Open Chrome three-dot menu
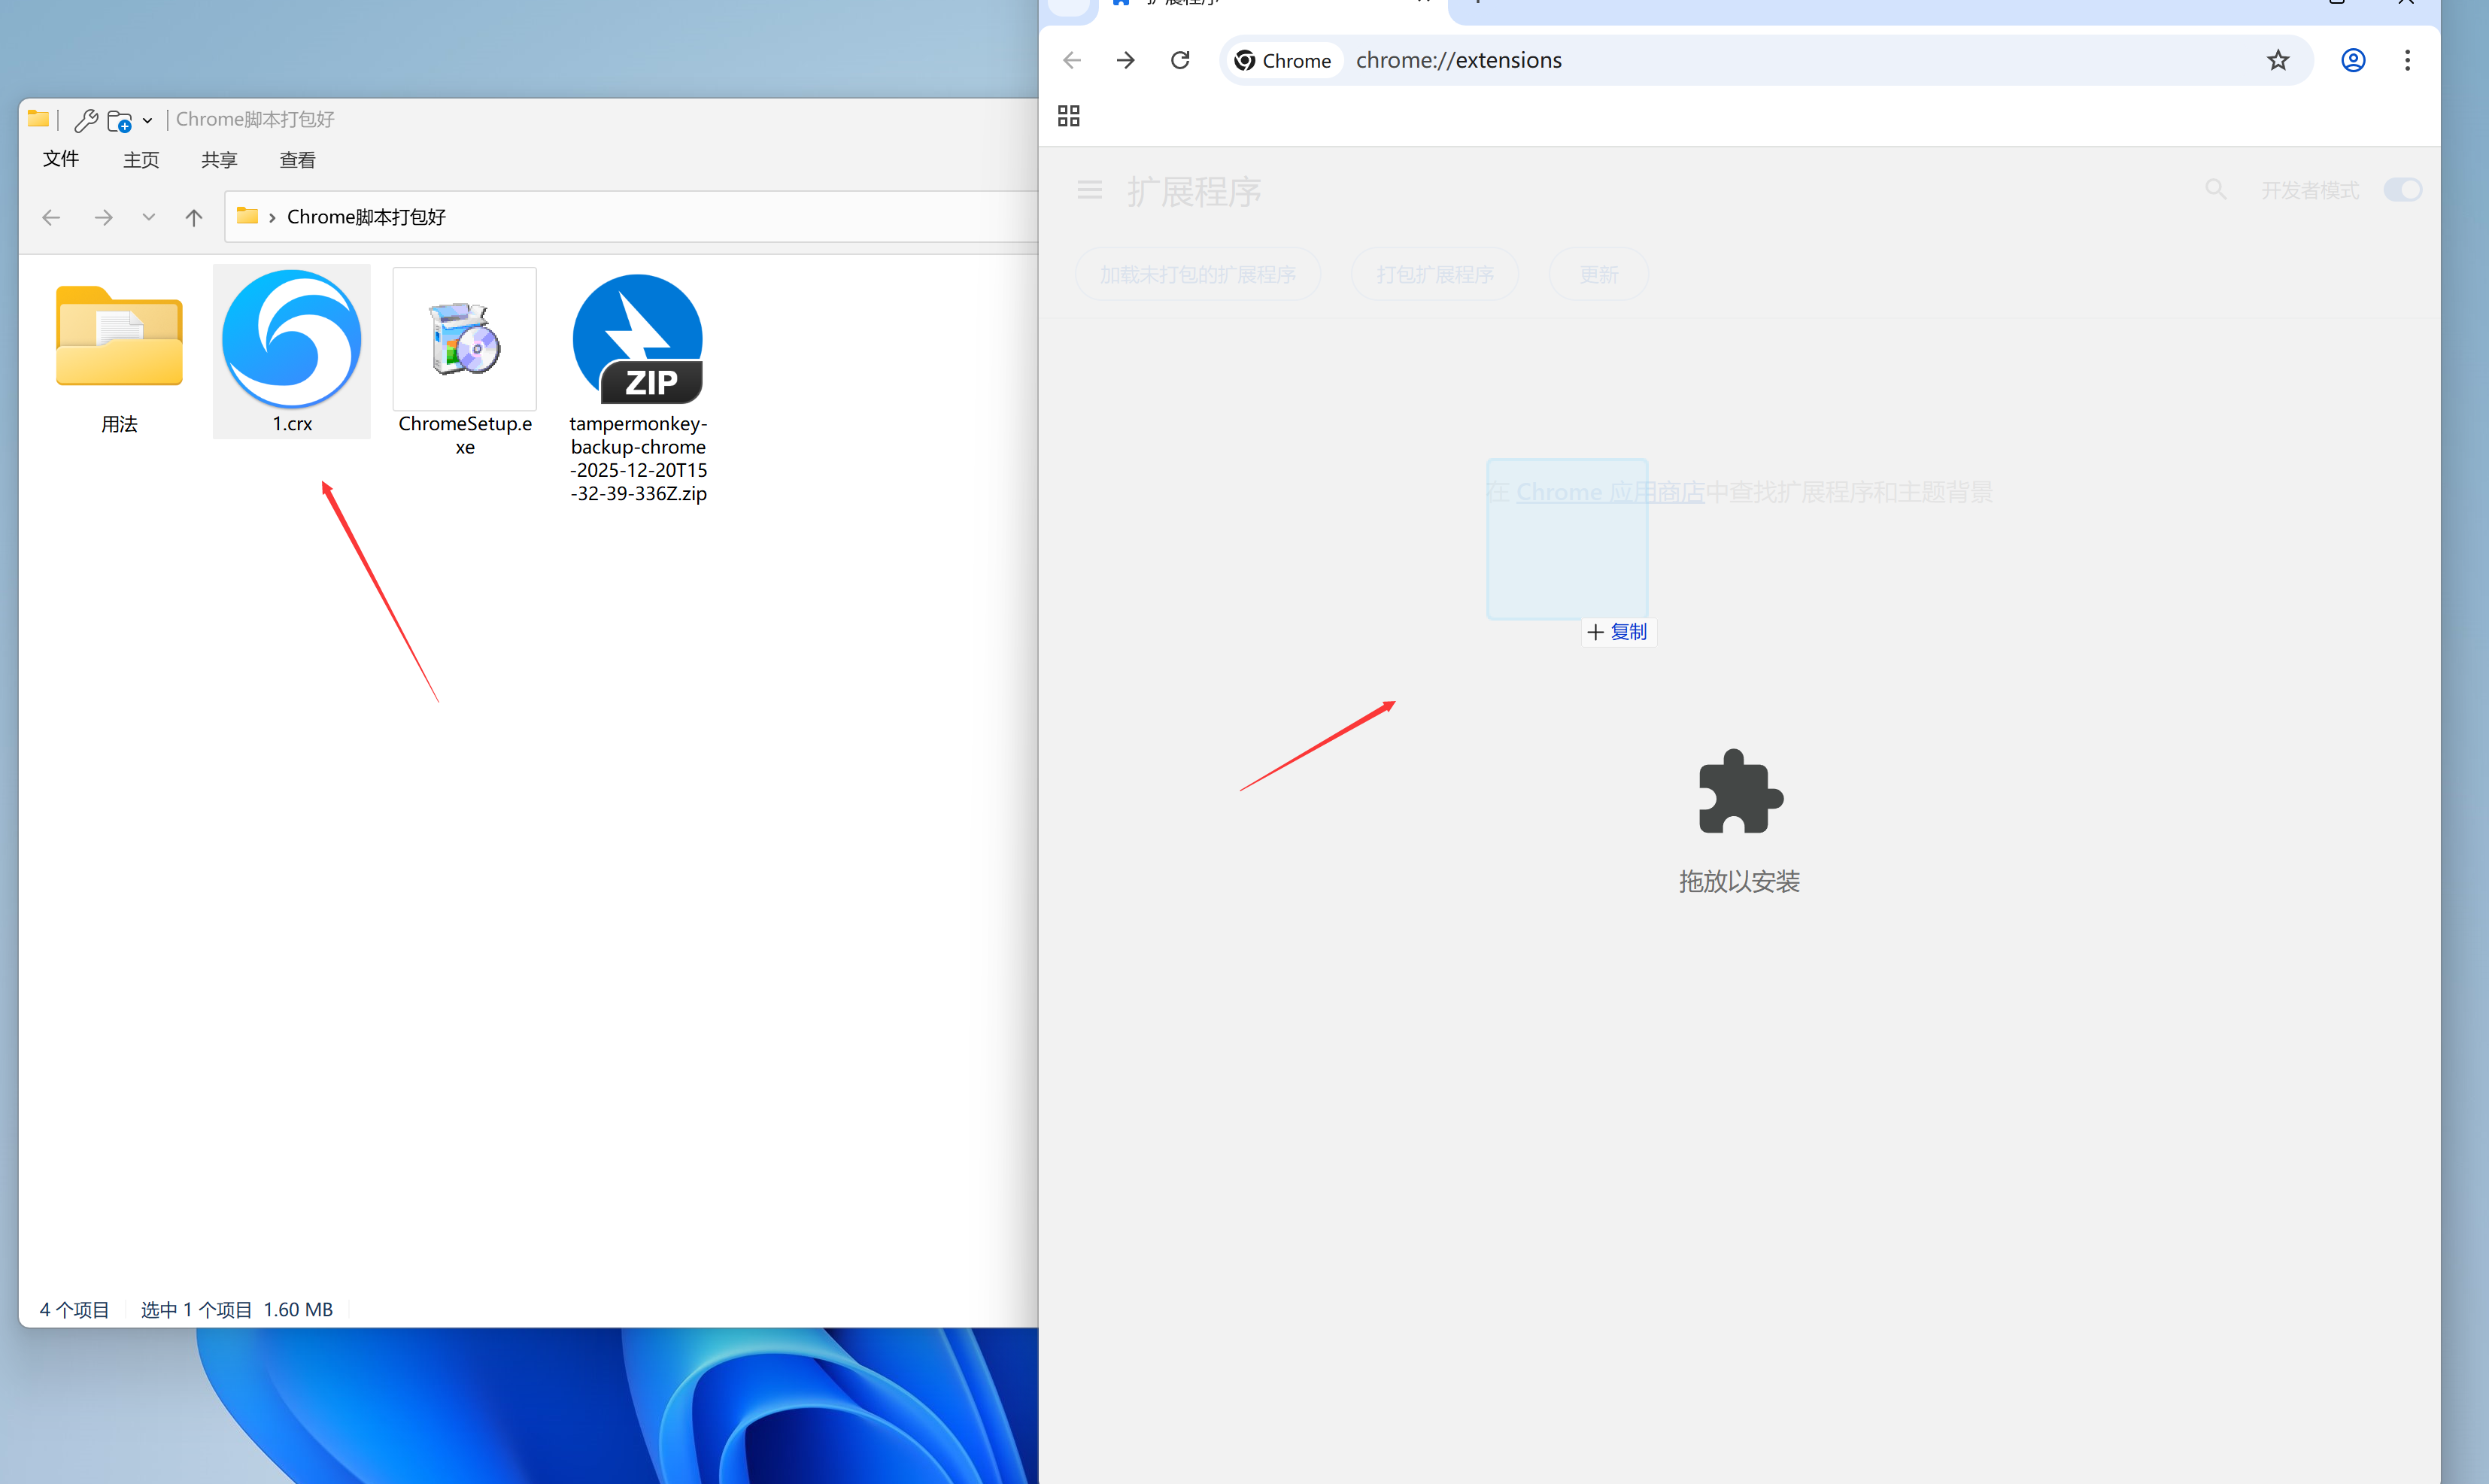The image size is (2489, 1484). (x=2406, y=60)
